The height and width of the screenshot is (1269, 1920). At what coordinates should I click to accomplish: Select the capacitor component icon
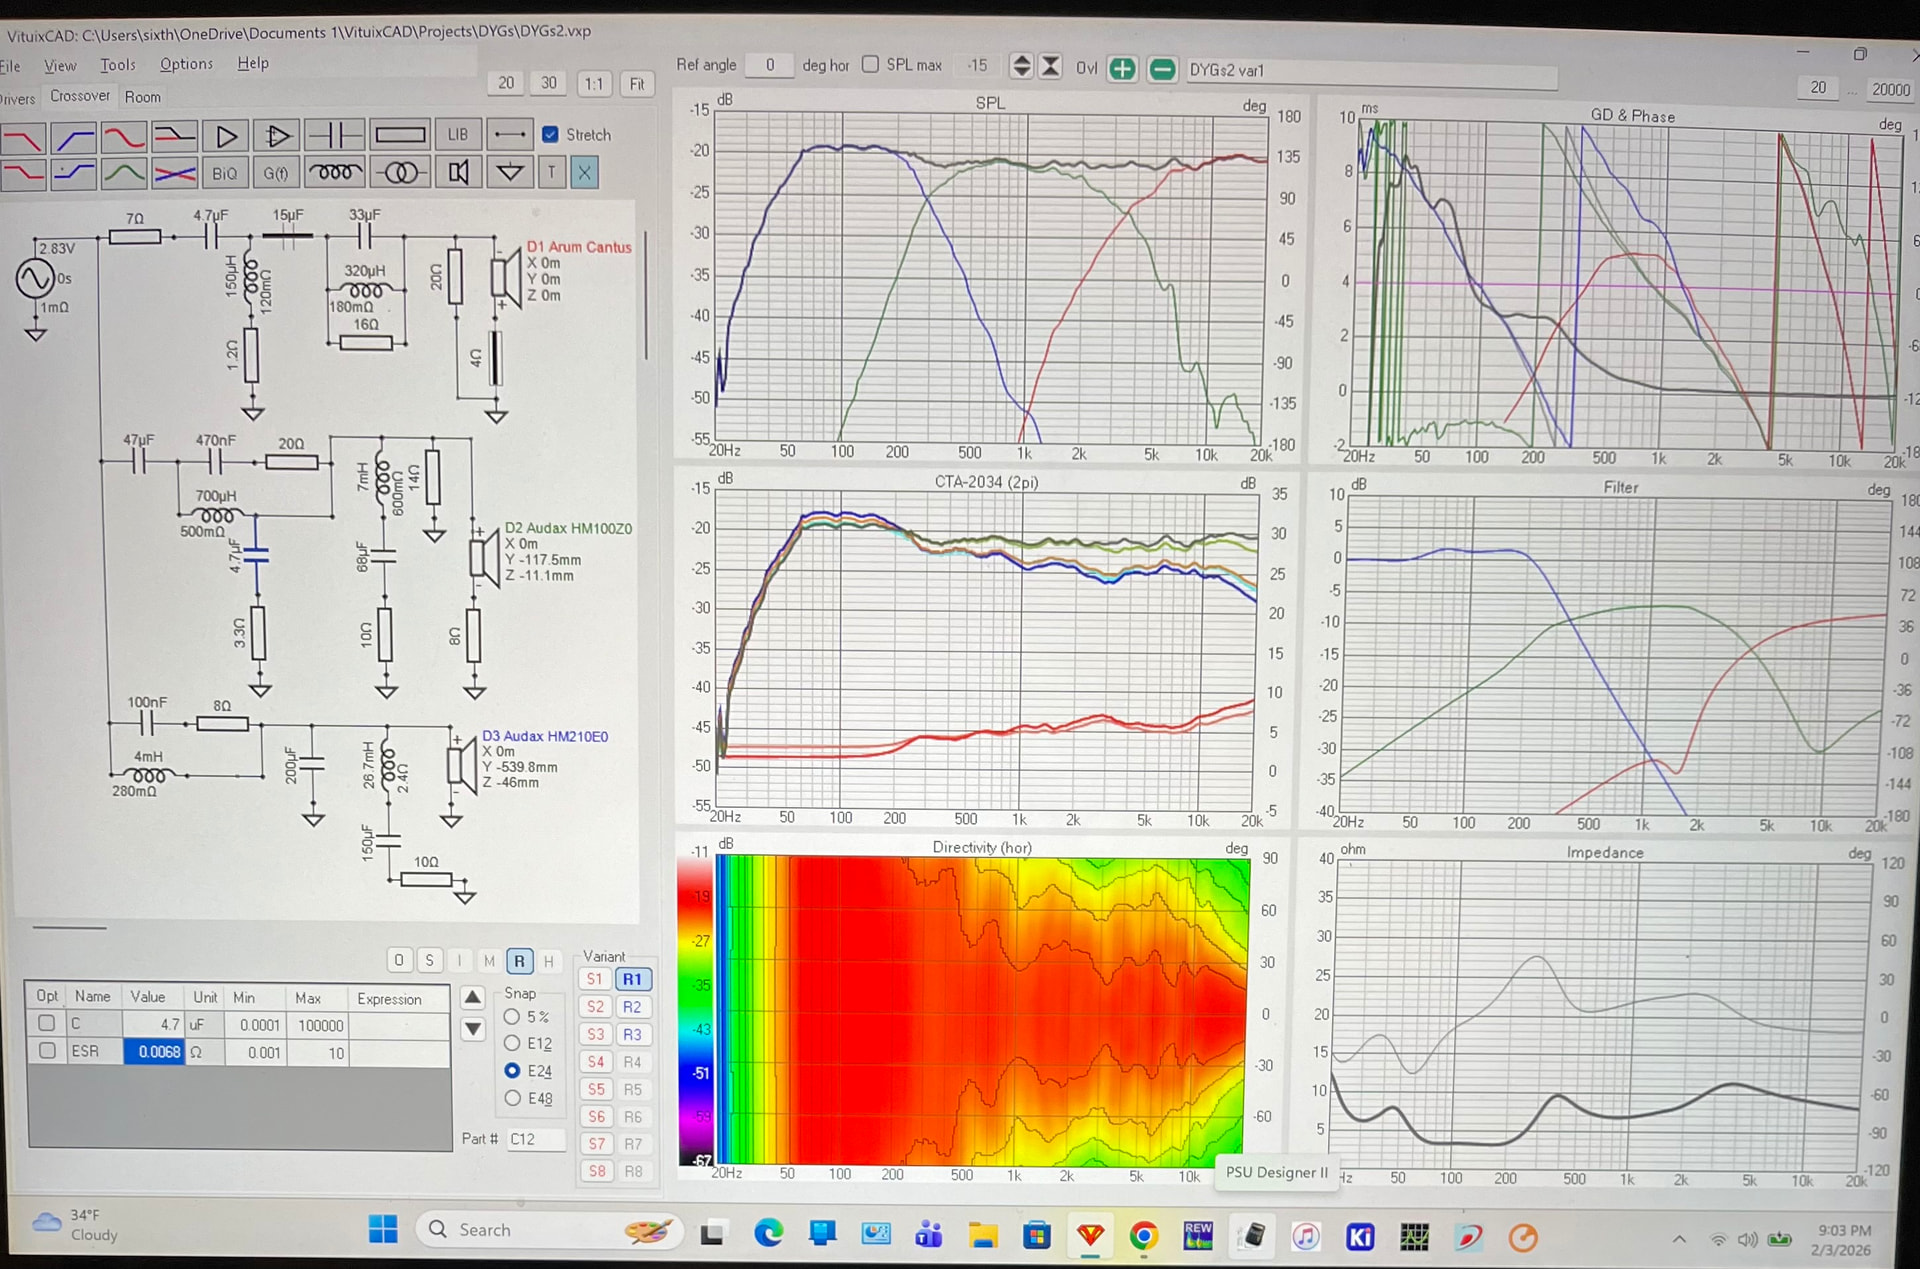(x=335, y=135)
